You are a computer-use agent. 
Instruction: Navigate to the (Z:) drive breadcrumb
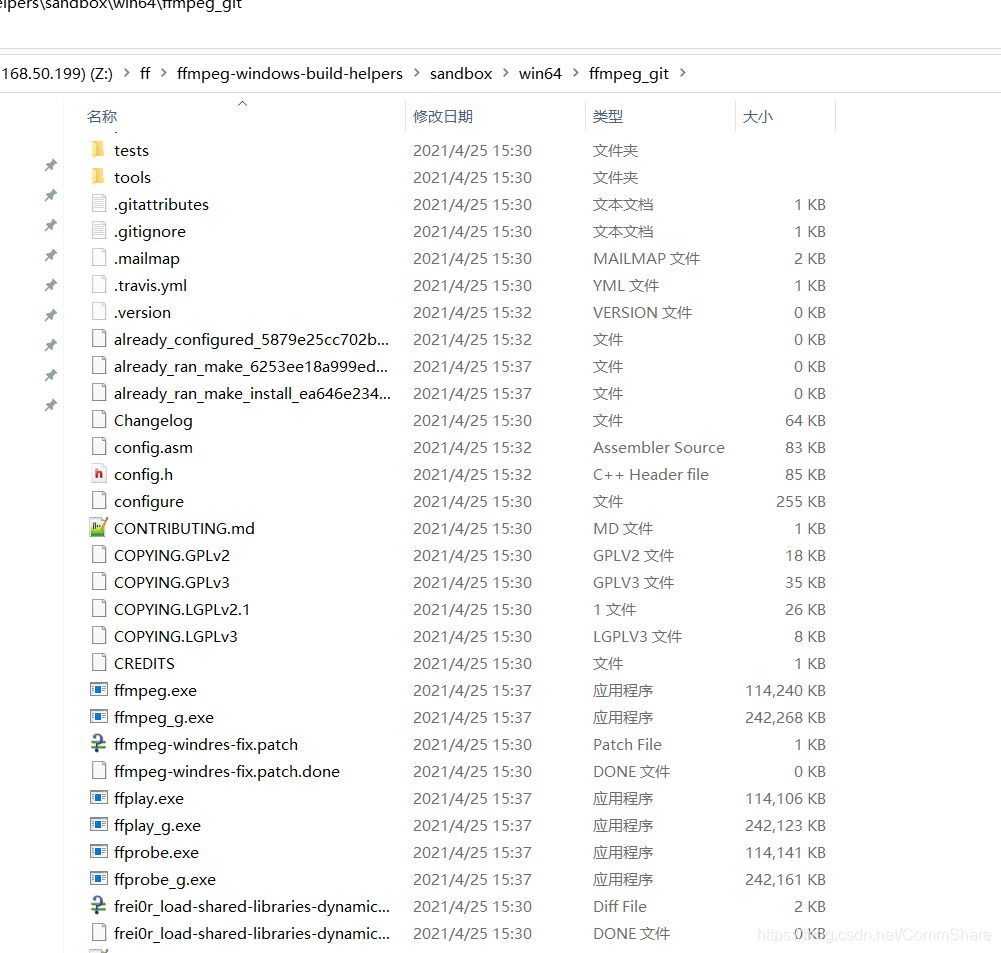coord(57,73)
